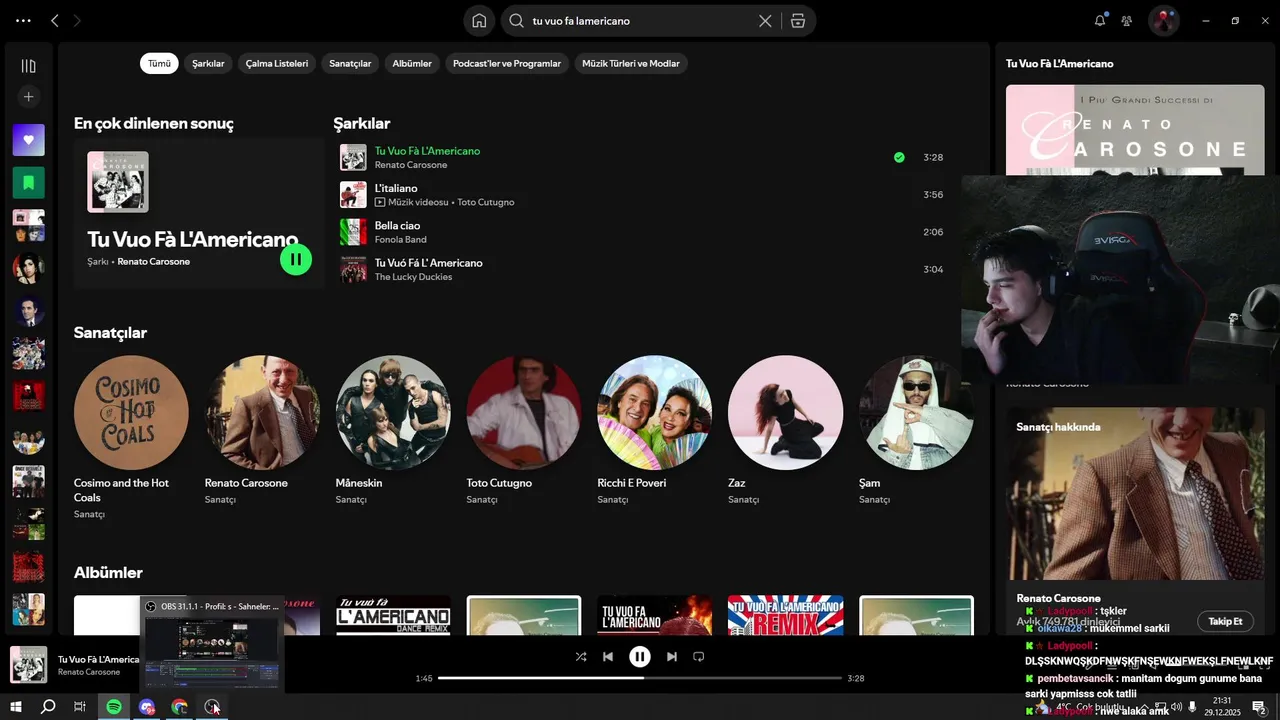The image size is (1280, 720).
Task: Open the three-dots Spotify menu
Action: [23, 20]
